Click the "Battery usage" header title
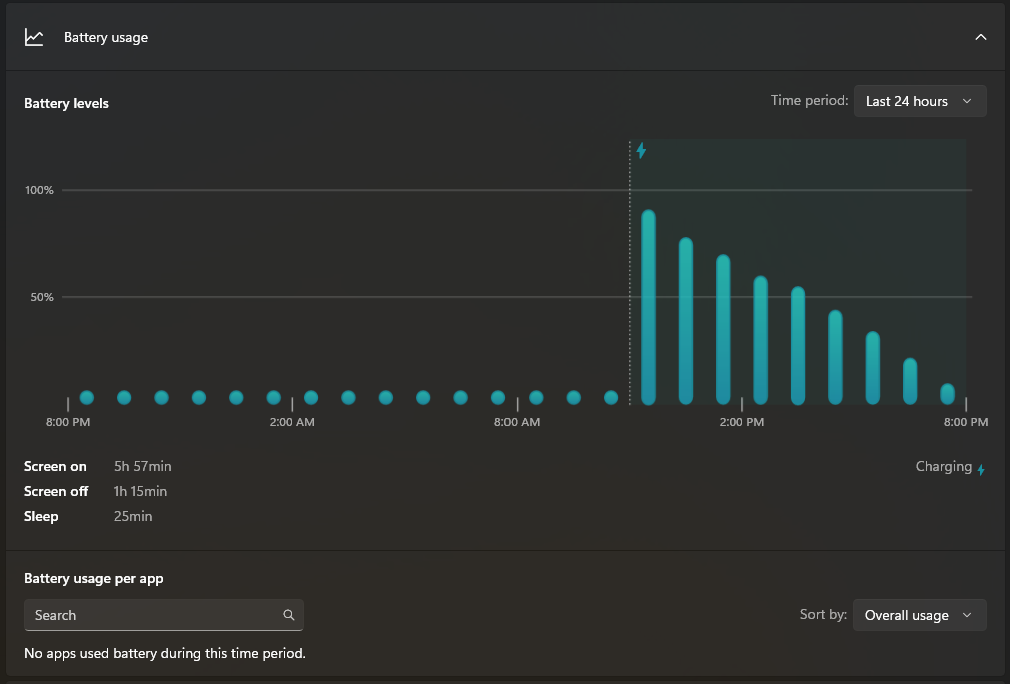Image resolution: width=1010 pixels, height=684 pixels. point(106,37)
